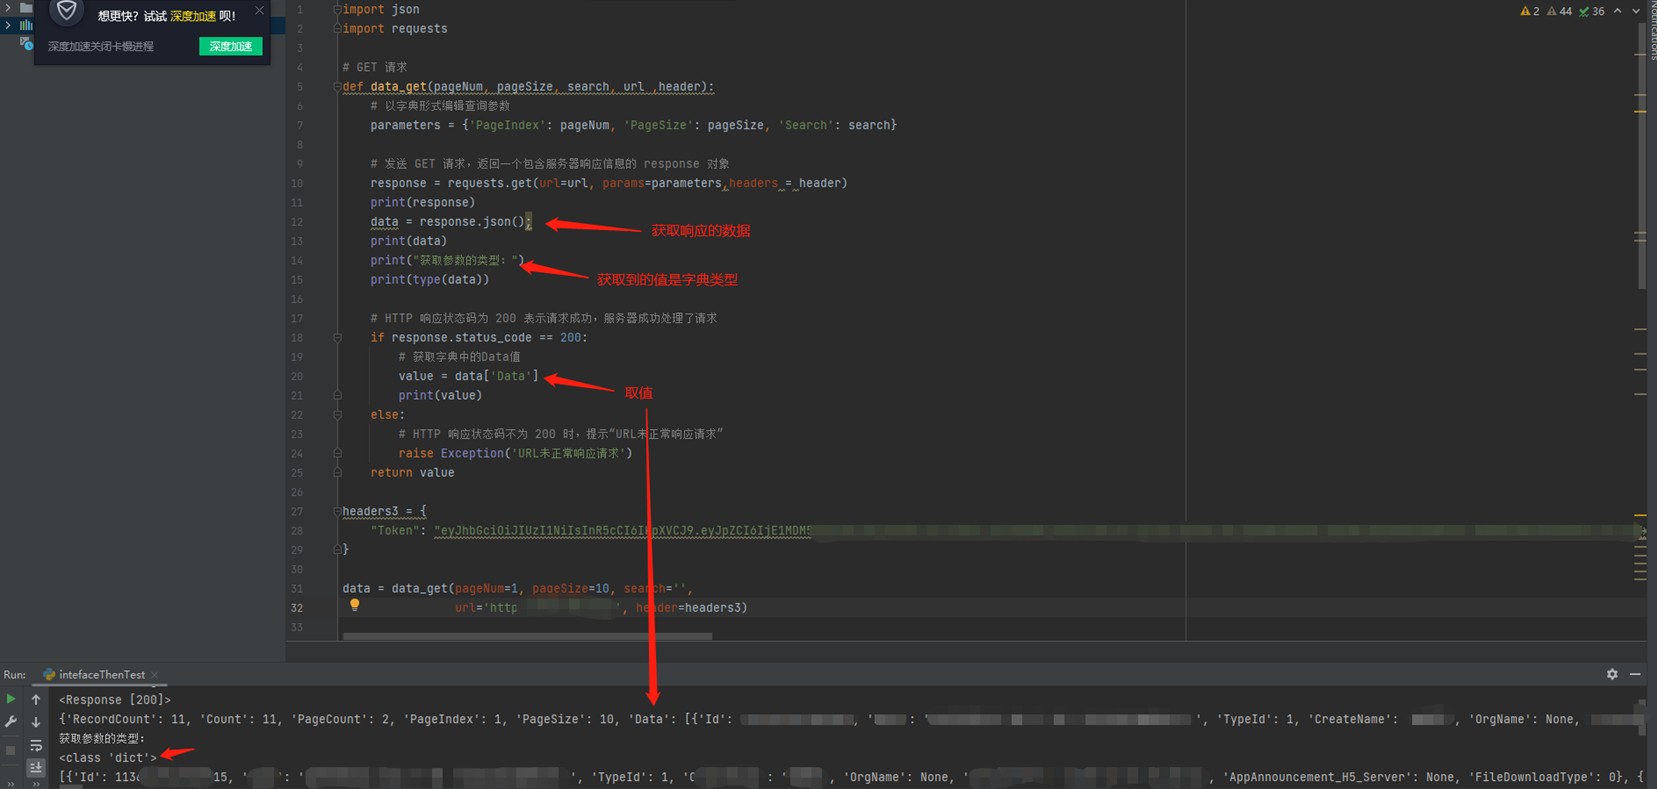
Task: Select the intefaceThenTest run tab
Action: point(101,675)
